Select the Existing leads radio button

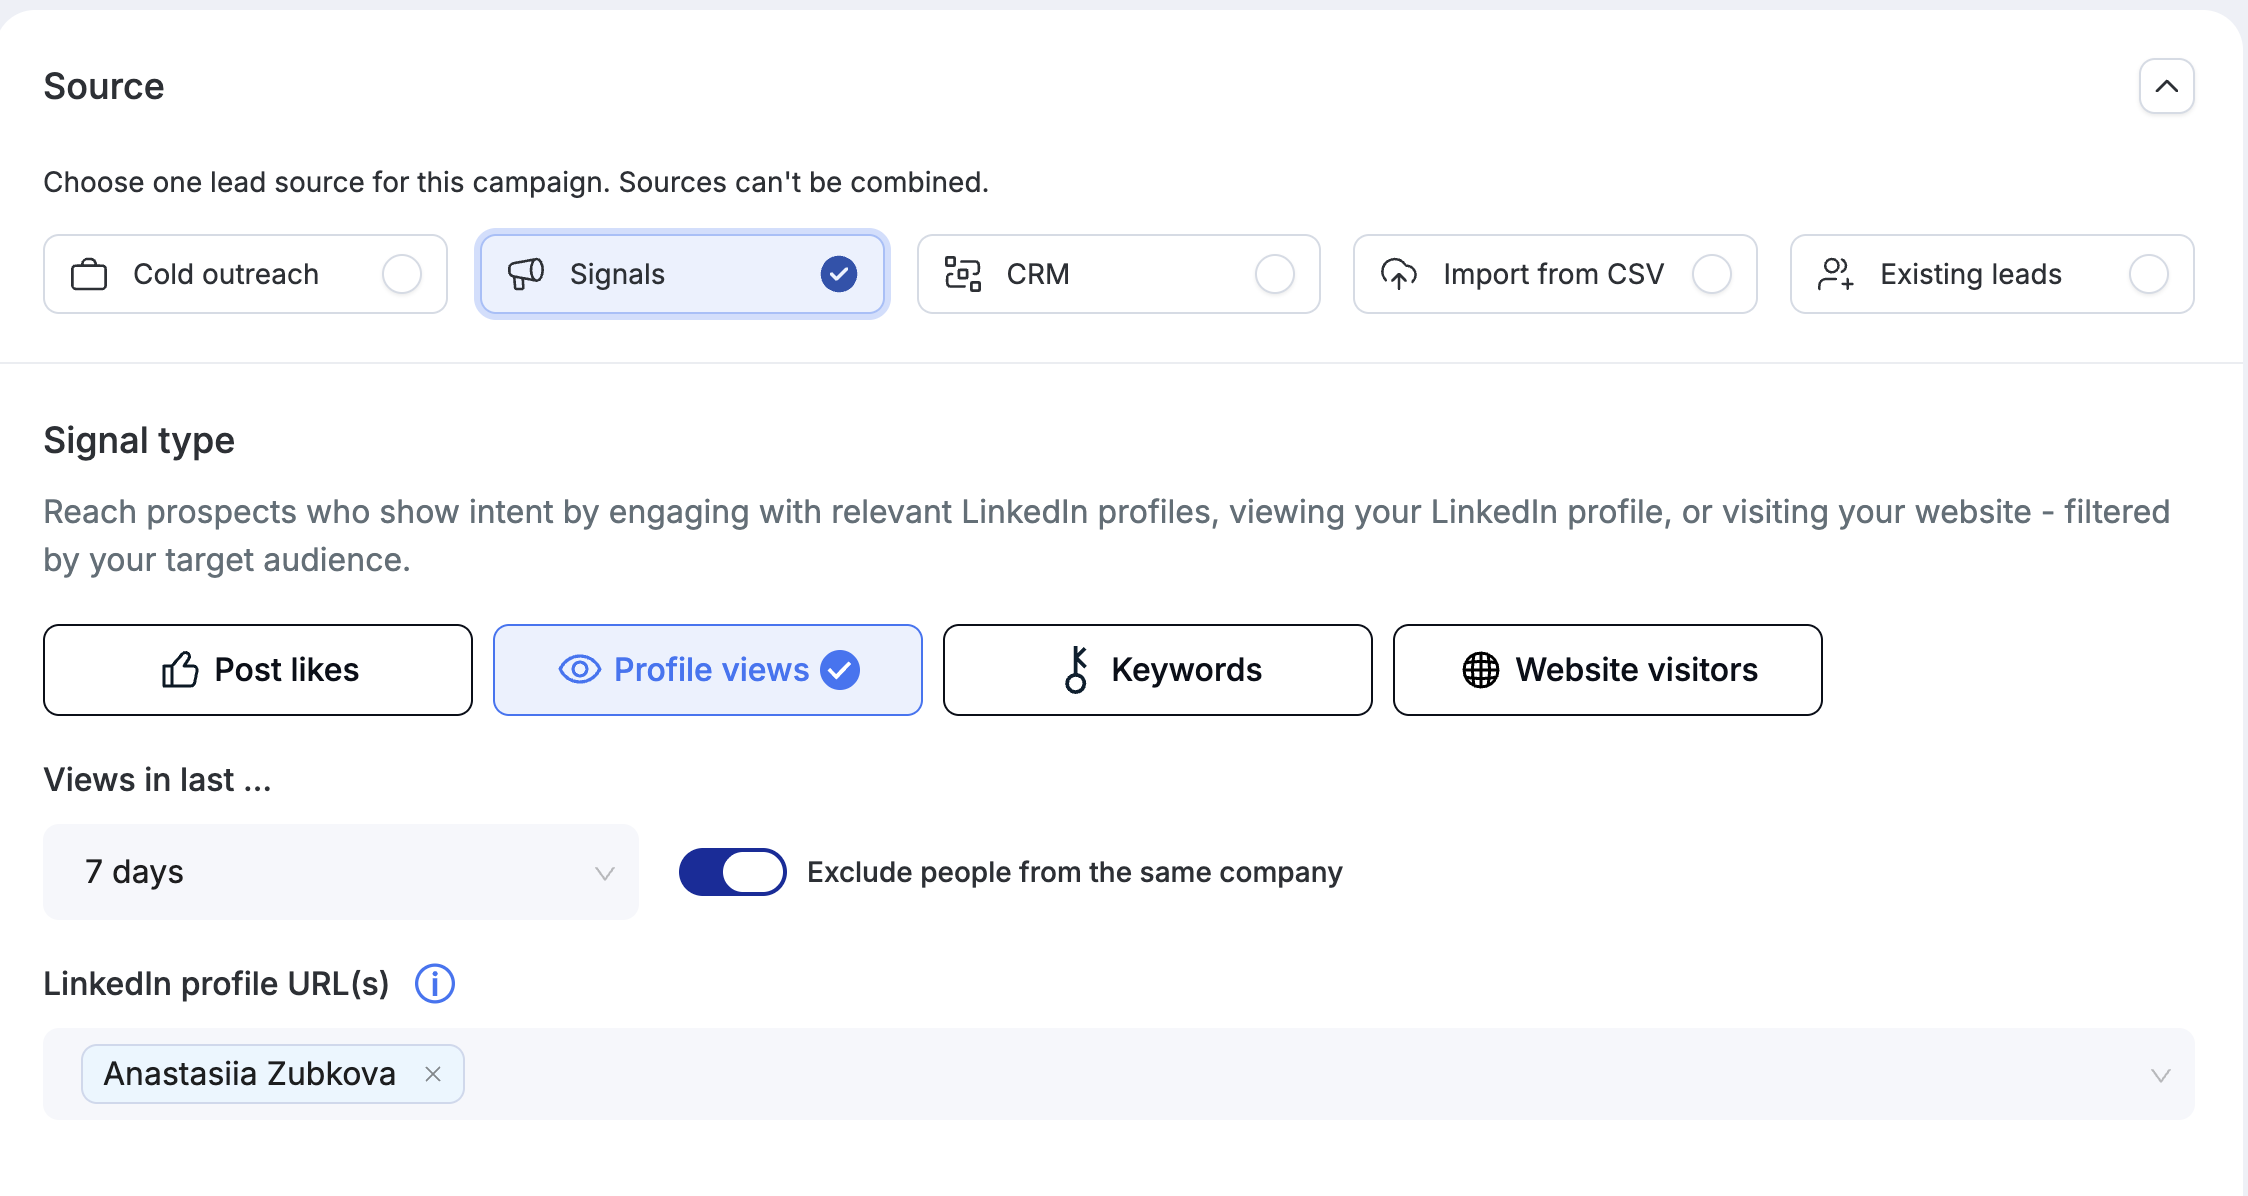coord(2149,274)
